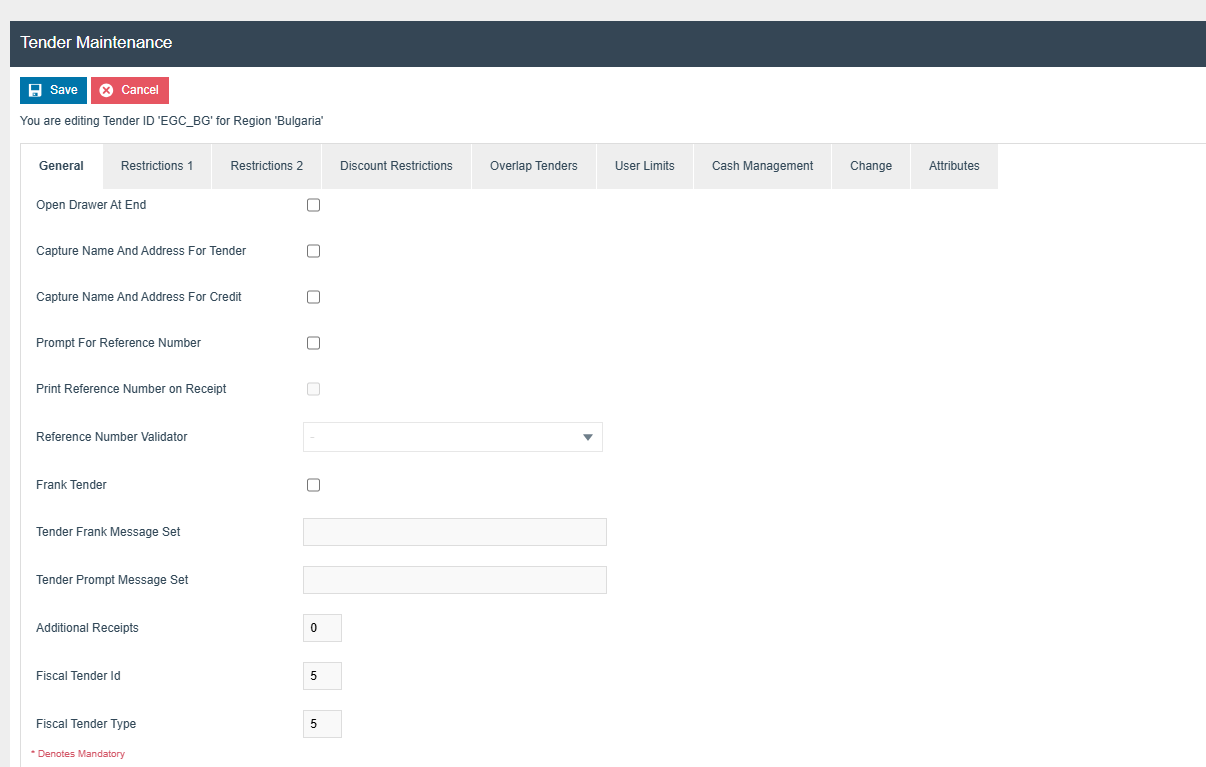Click the floppy disk Save icon

coord(35,90)
